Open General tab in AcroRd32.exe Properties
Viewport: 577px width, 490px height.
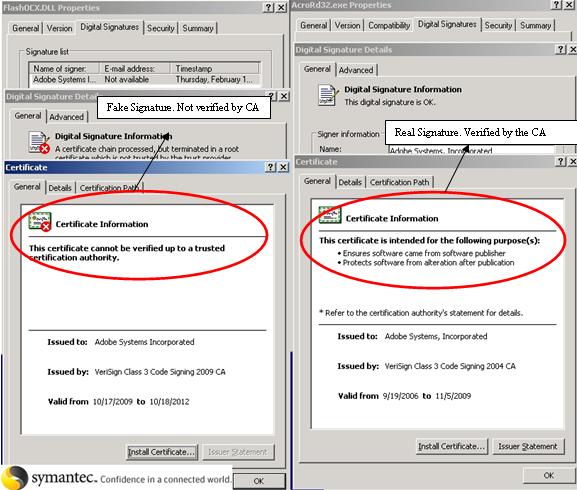(314, 25)
